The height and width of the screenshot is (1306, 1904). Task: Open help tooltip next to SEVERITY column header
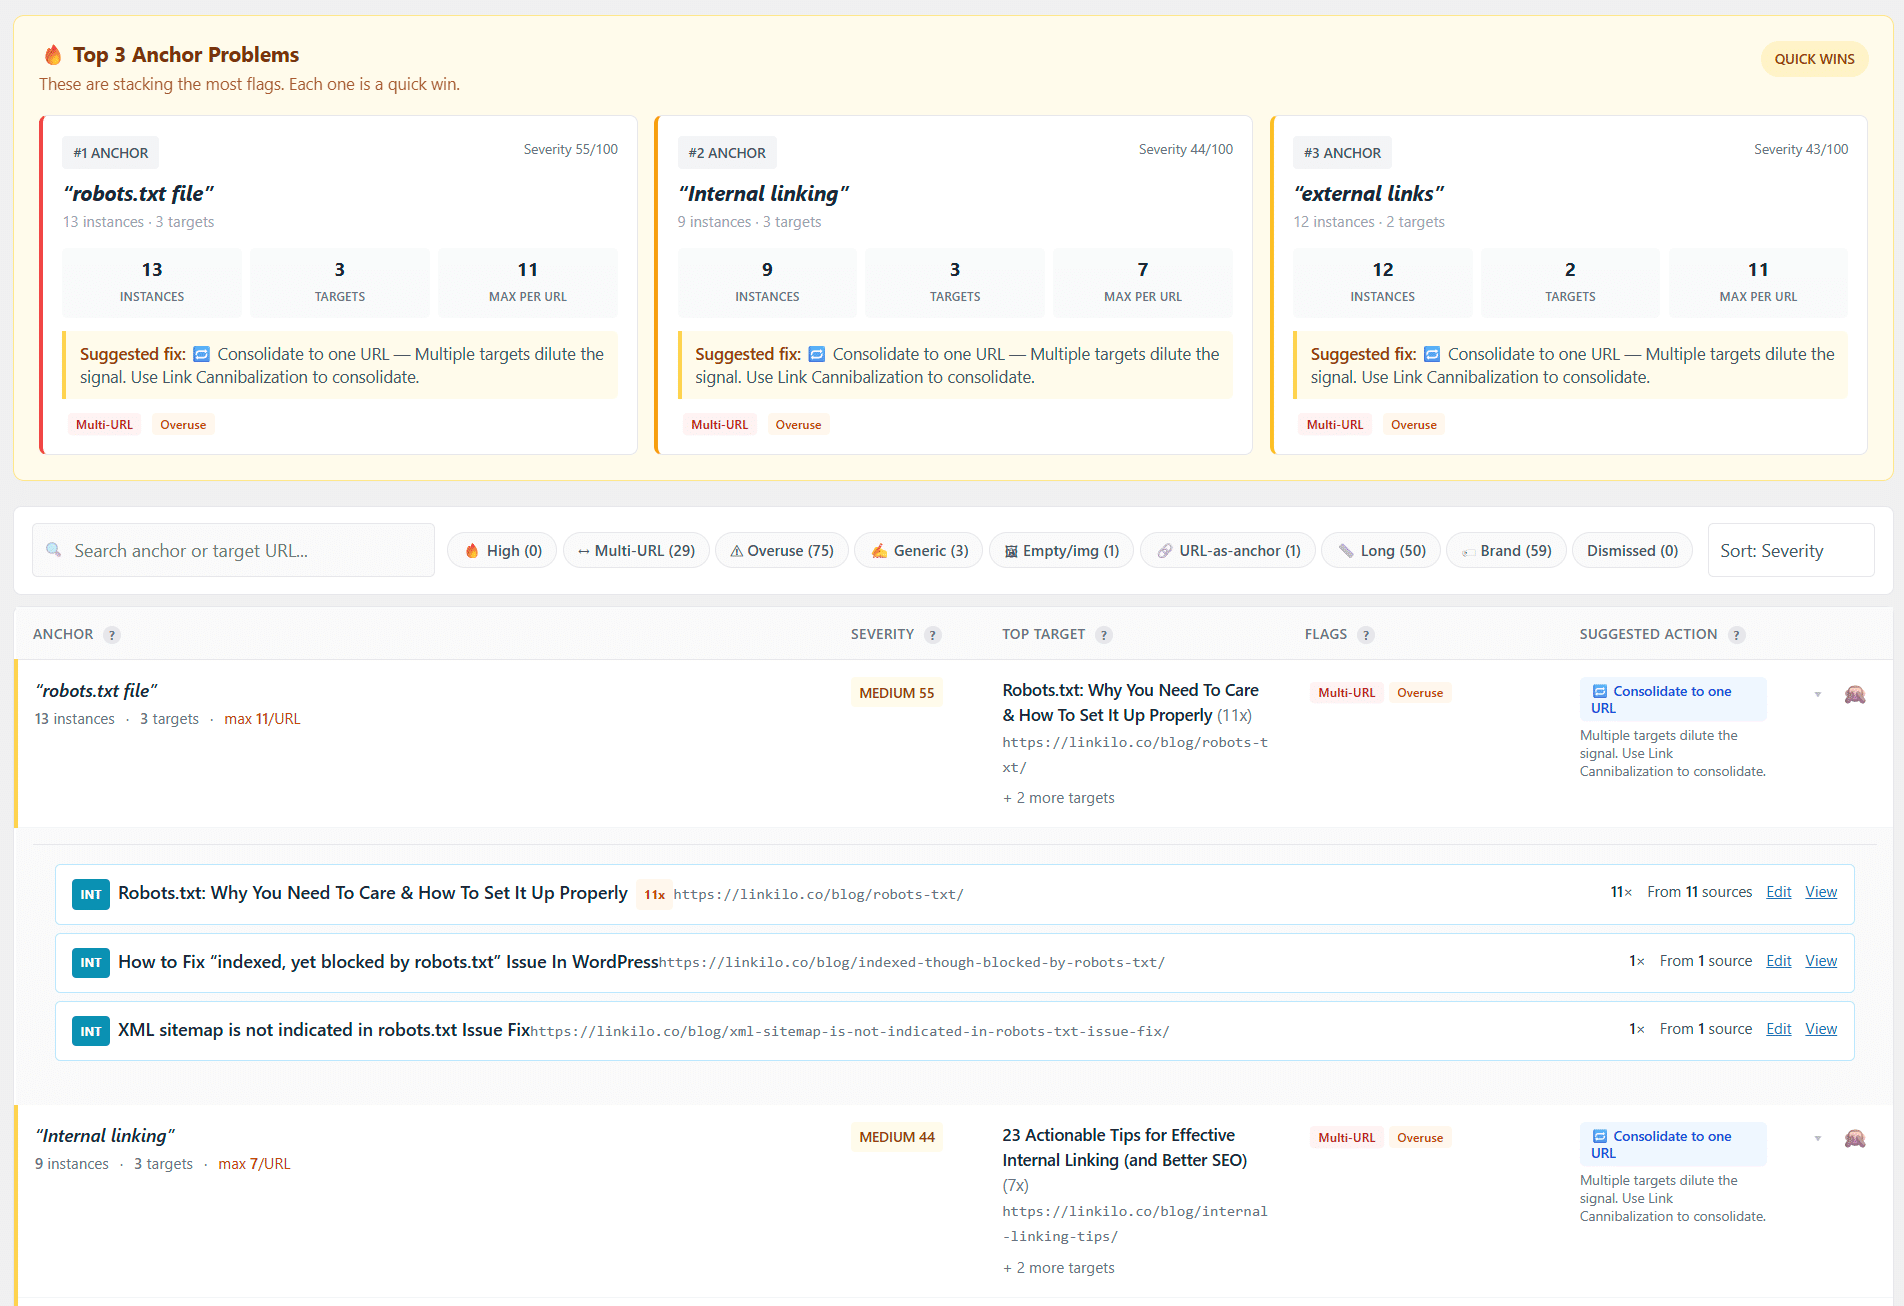click(x=932, y=635)
